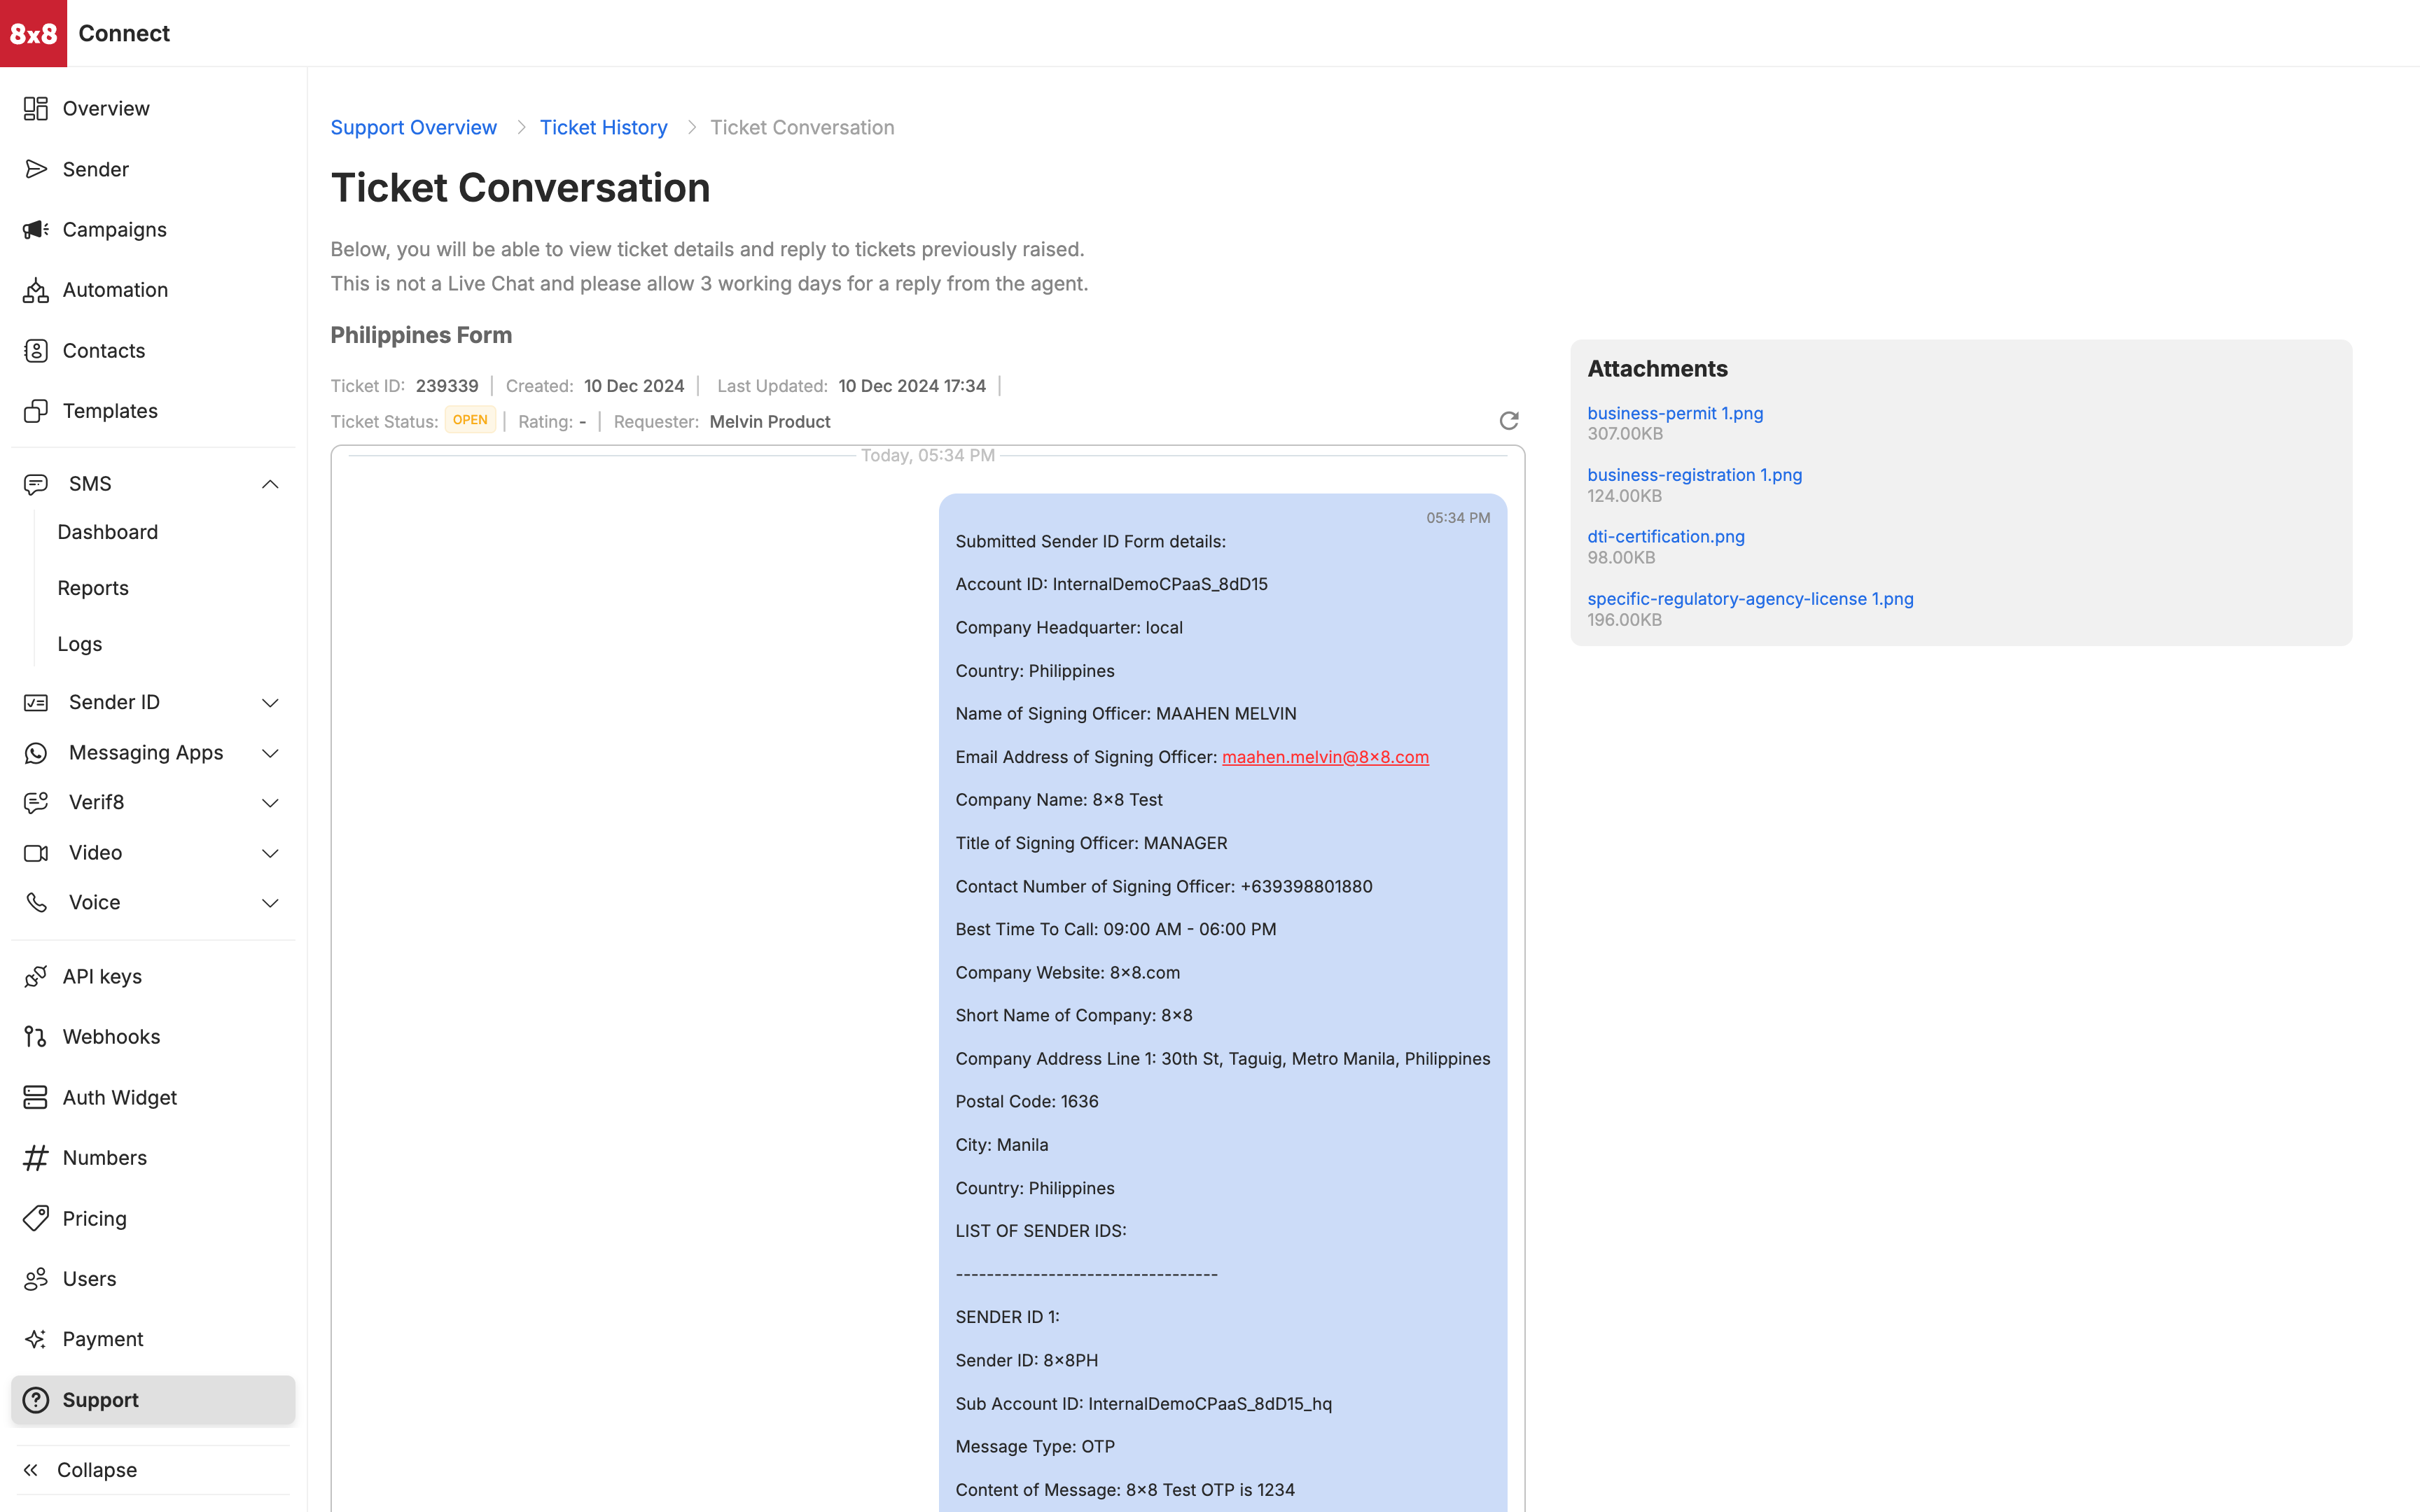Open Contacts from the sidebar
This screenshot has height=1512, width=2420.
(x=103, y=351)
